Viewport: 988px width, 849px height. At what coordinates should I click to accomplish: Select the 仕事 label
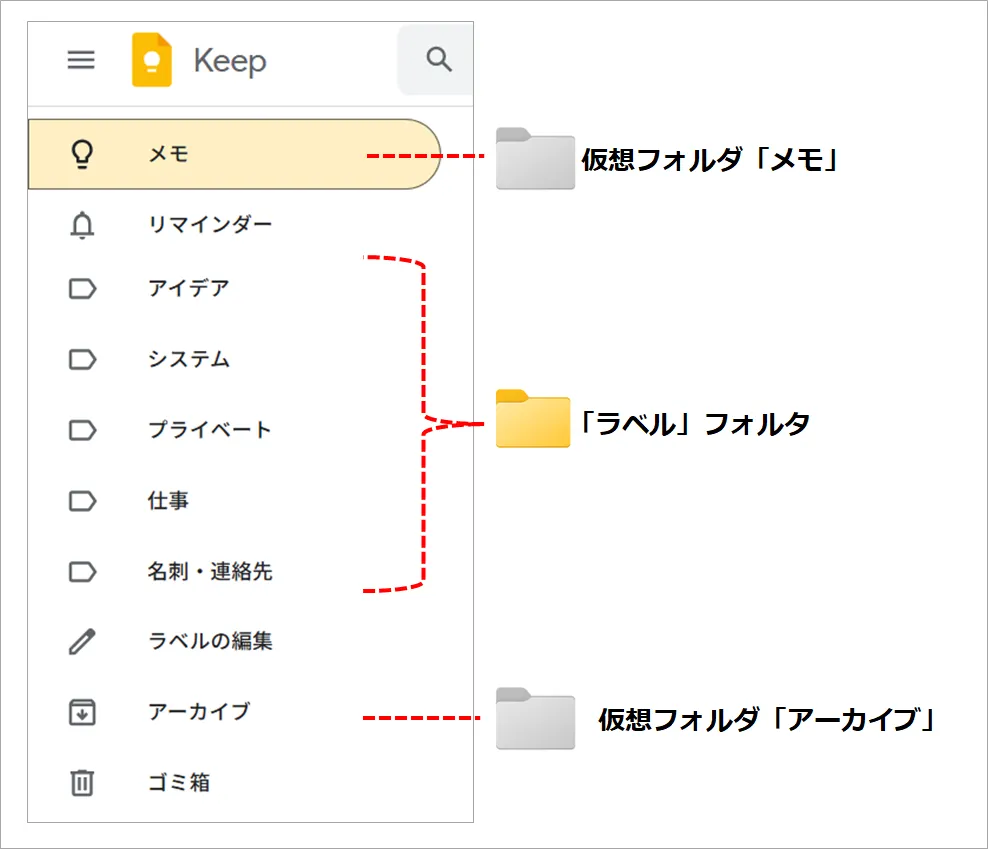[x=168, y=500]
